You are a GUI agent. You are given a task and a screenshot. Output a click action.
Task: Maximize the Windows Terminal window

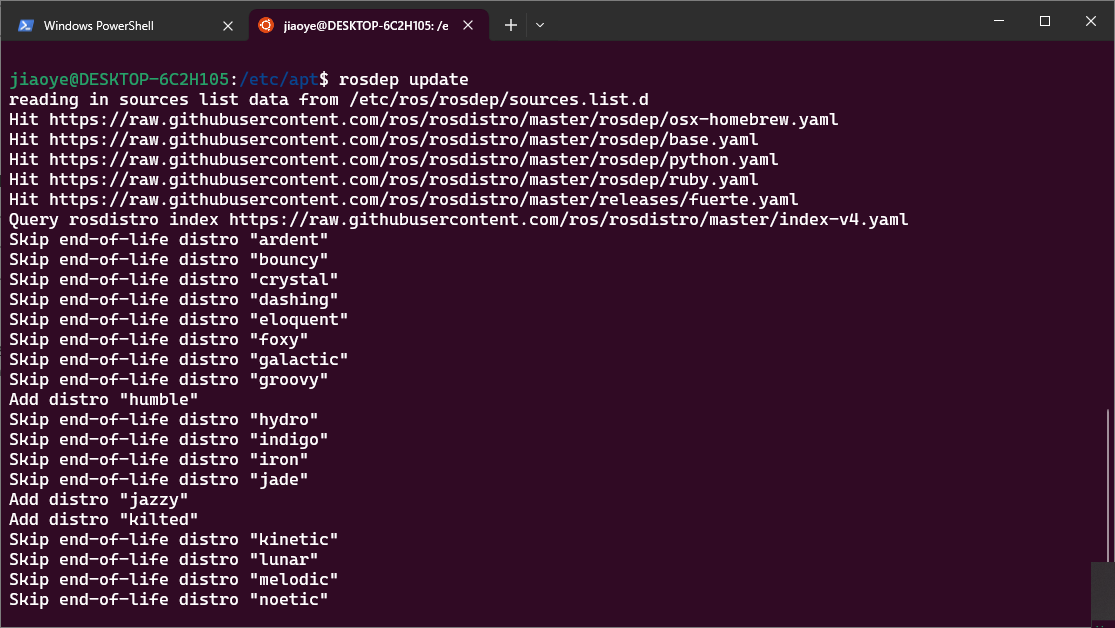click(1045, 21)
